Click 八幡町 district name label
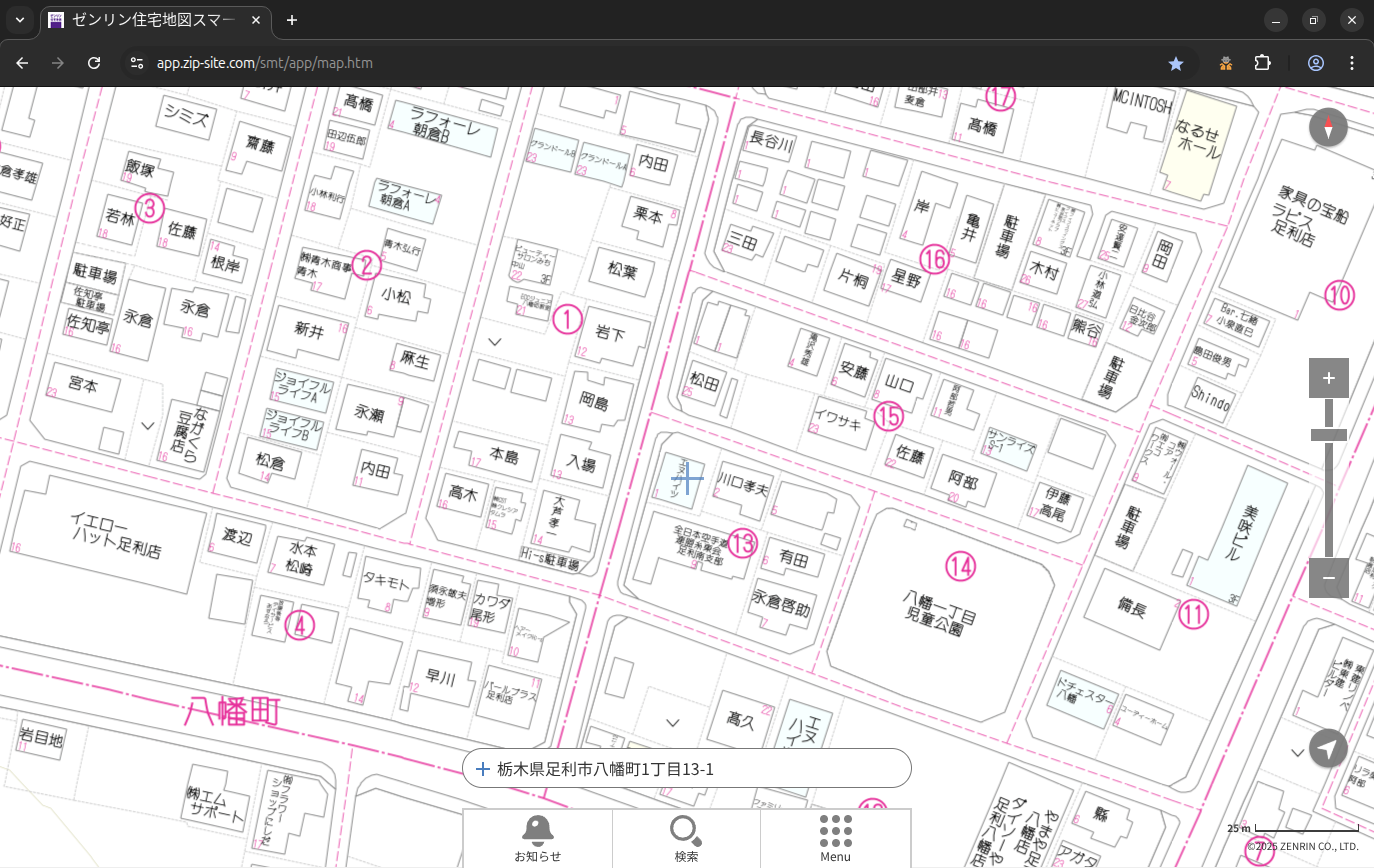Image resolution: width=1374 pixels, height=868 pixels. coord(231,712)
